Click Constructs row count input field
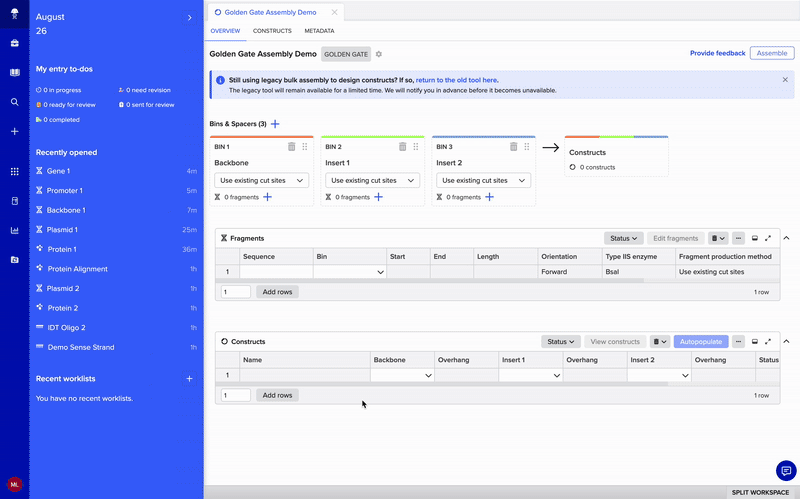The image size is (800, 499). [x=236, y=395]
